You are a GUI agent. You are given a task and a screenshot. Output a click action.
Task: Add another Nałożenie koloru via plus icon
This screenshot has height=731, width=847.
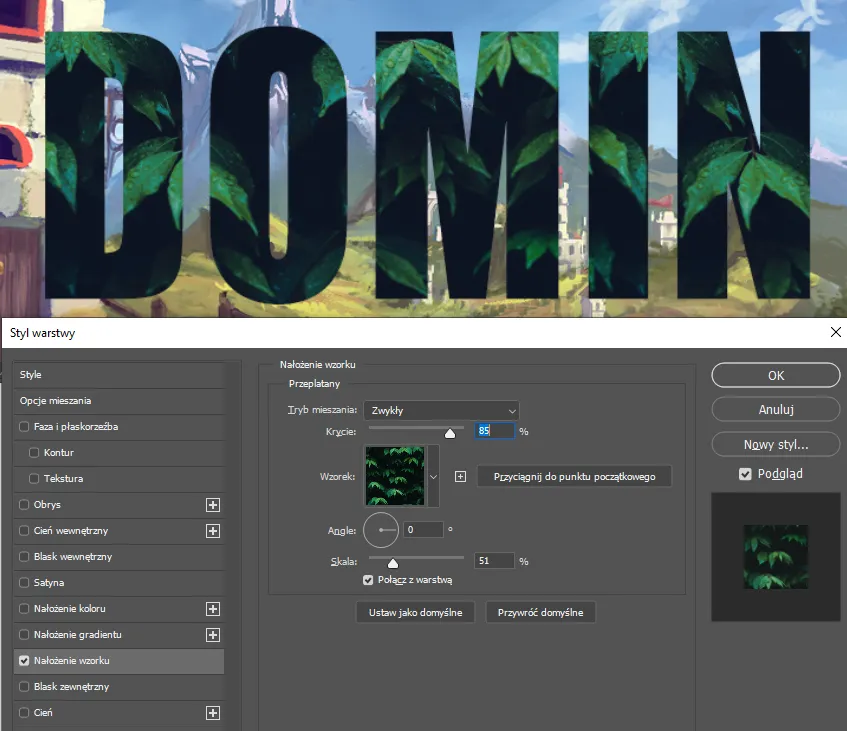(x=212, y=609)
